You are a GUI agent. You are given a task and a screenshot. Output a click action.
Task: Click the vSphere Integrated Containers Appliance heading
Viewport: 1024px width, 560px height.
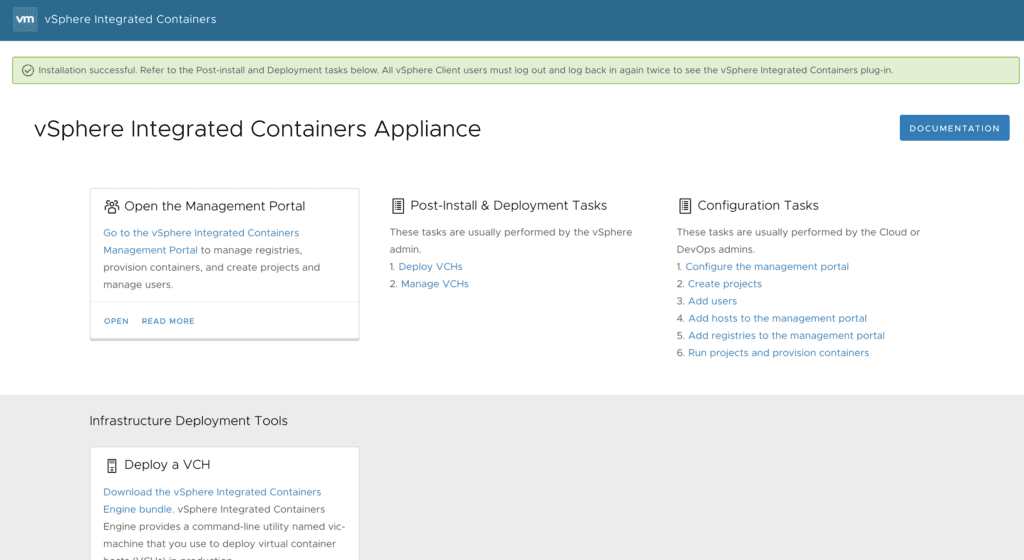click(257, 129)
